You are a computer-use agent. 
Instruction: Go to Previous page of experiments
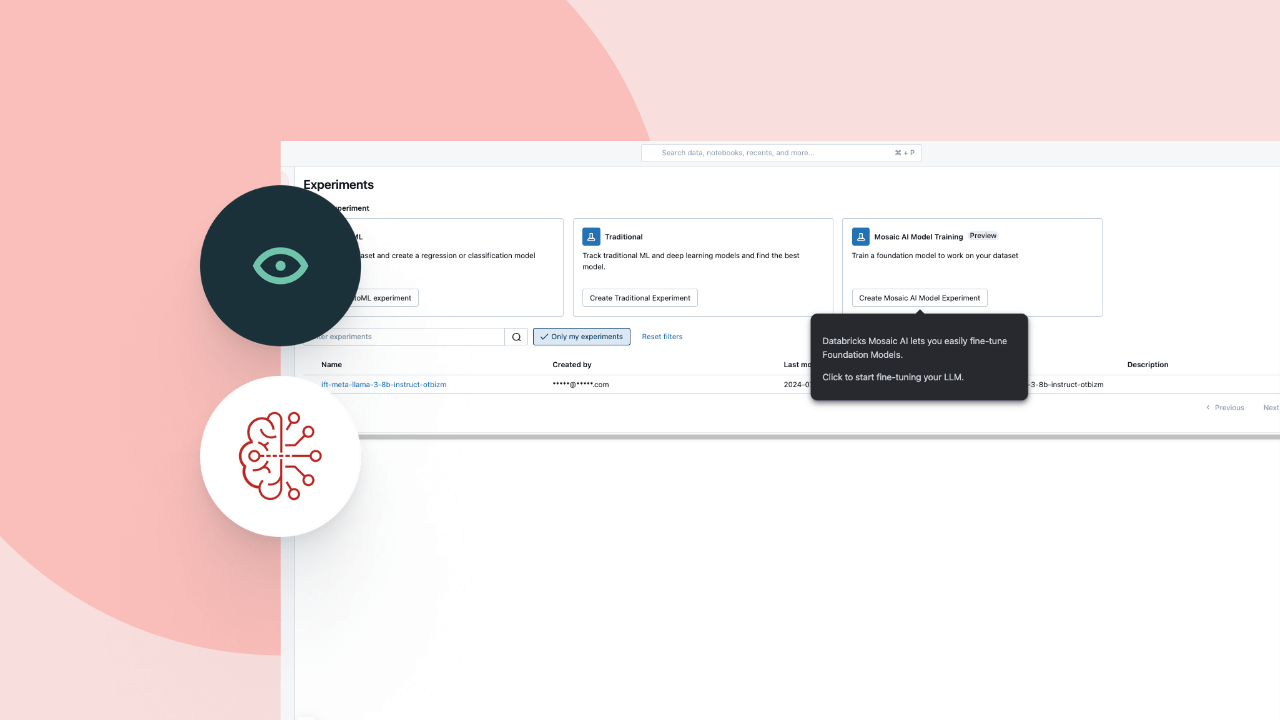[1225, 408]
